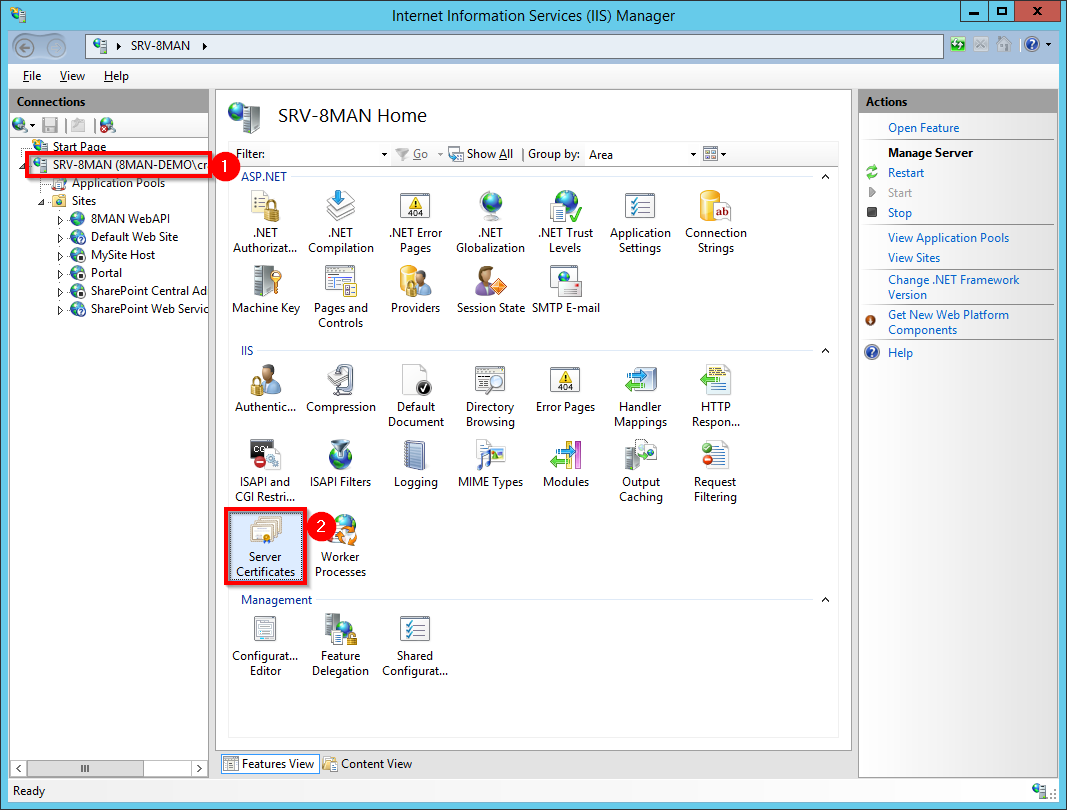Image resolution: width=1067 pixels, height=810 pixels.
Task: Expand the MySite Host node
Action: tap(60, 256)
